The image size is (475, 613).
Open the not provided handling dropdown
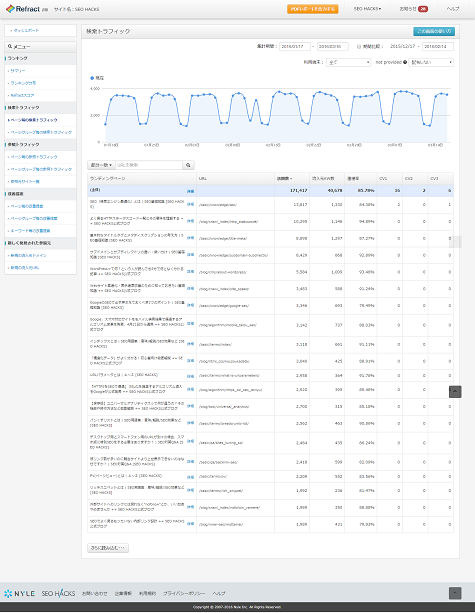[431, 62]
